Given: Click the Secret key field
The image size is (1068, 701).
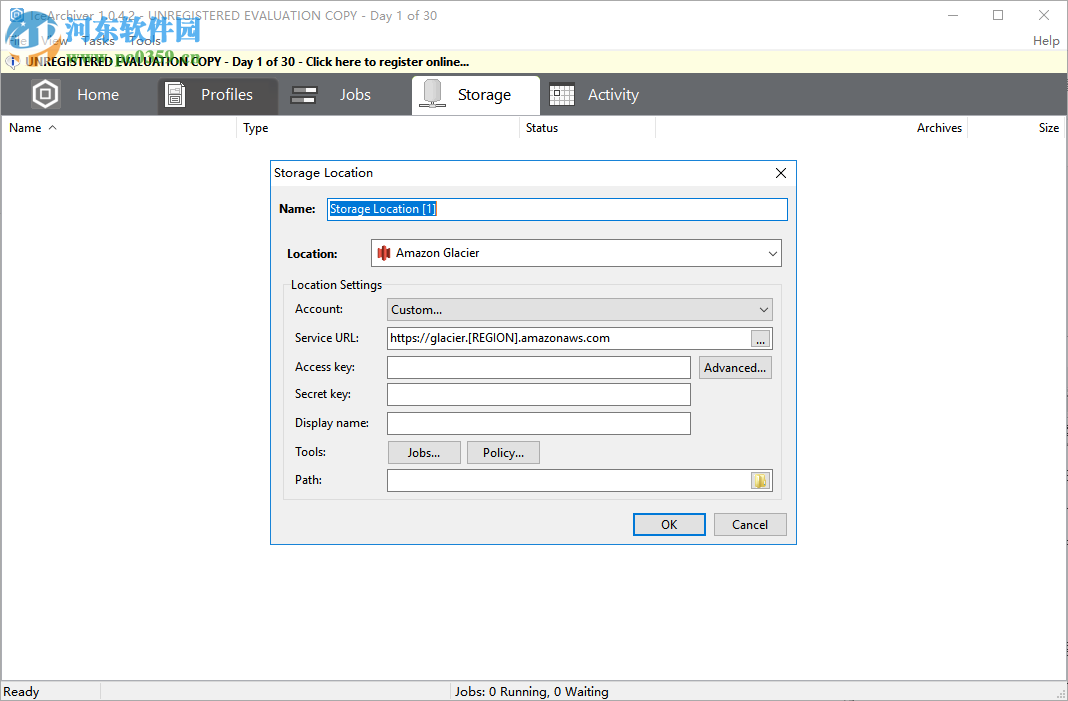Looking at the screenshot, I should 539,394.
